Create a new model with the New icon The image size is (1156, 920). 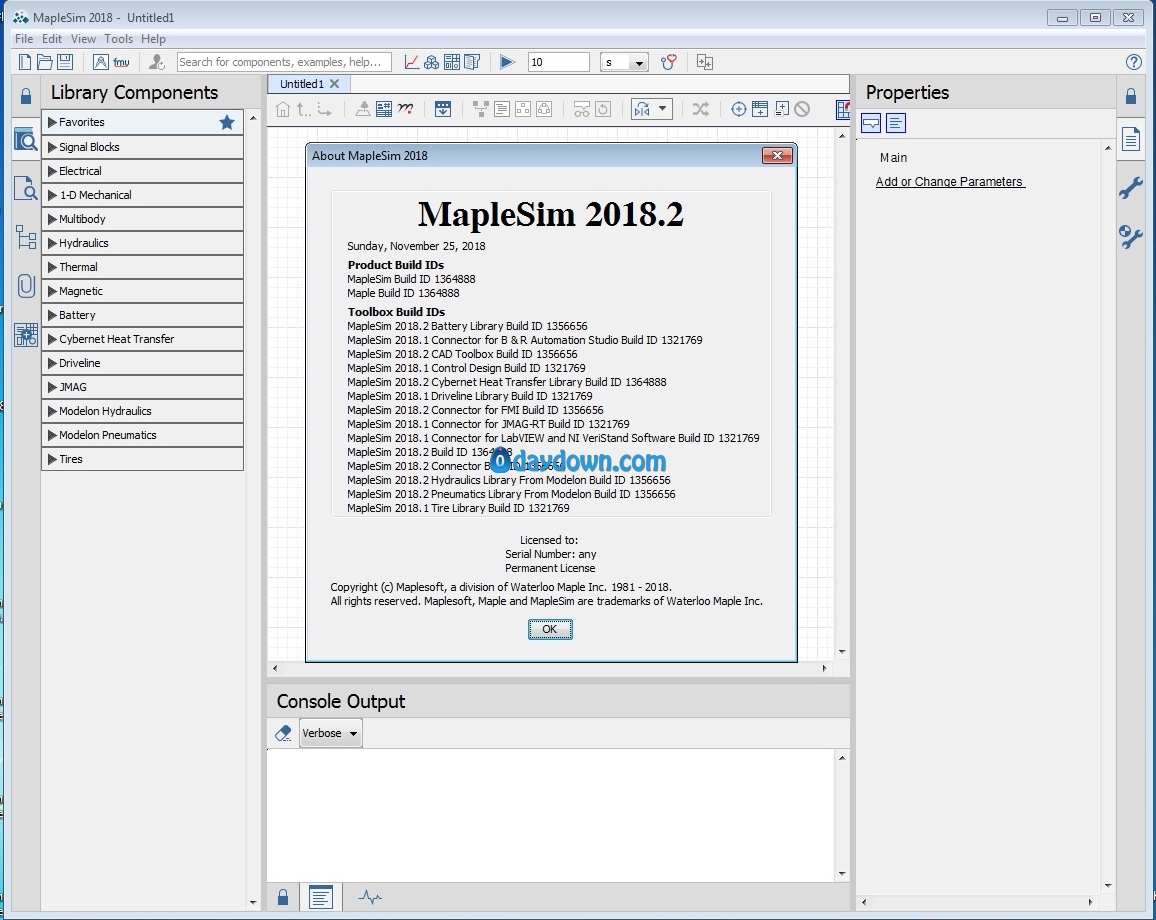pyautogui.click(x=25, y=62)
